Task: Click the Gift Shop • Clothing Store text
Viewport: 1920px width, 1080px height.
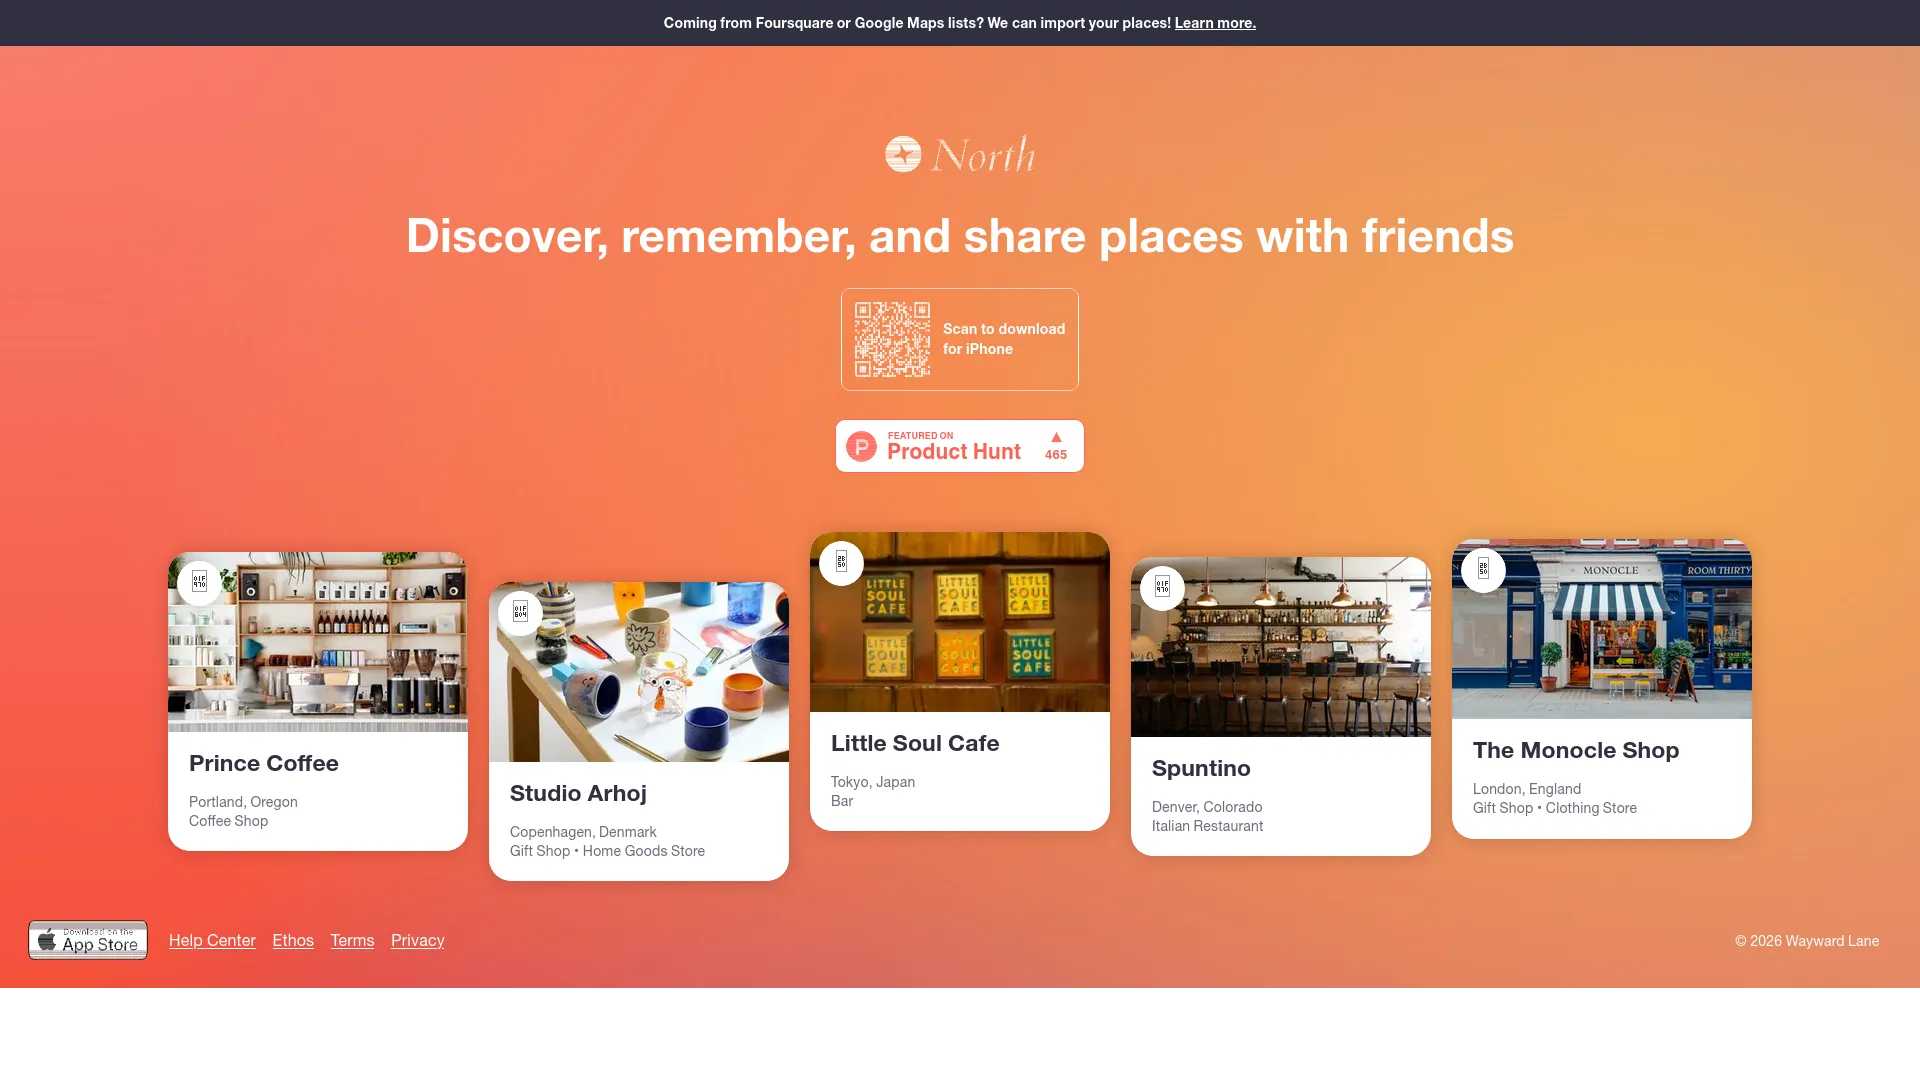Action: [1555, 808]
